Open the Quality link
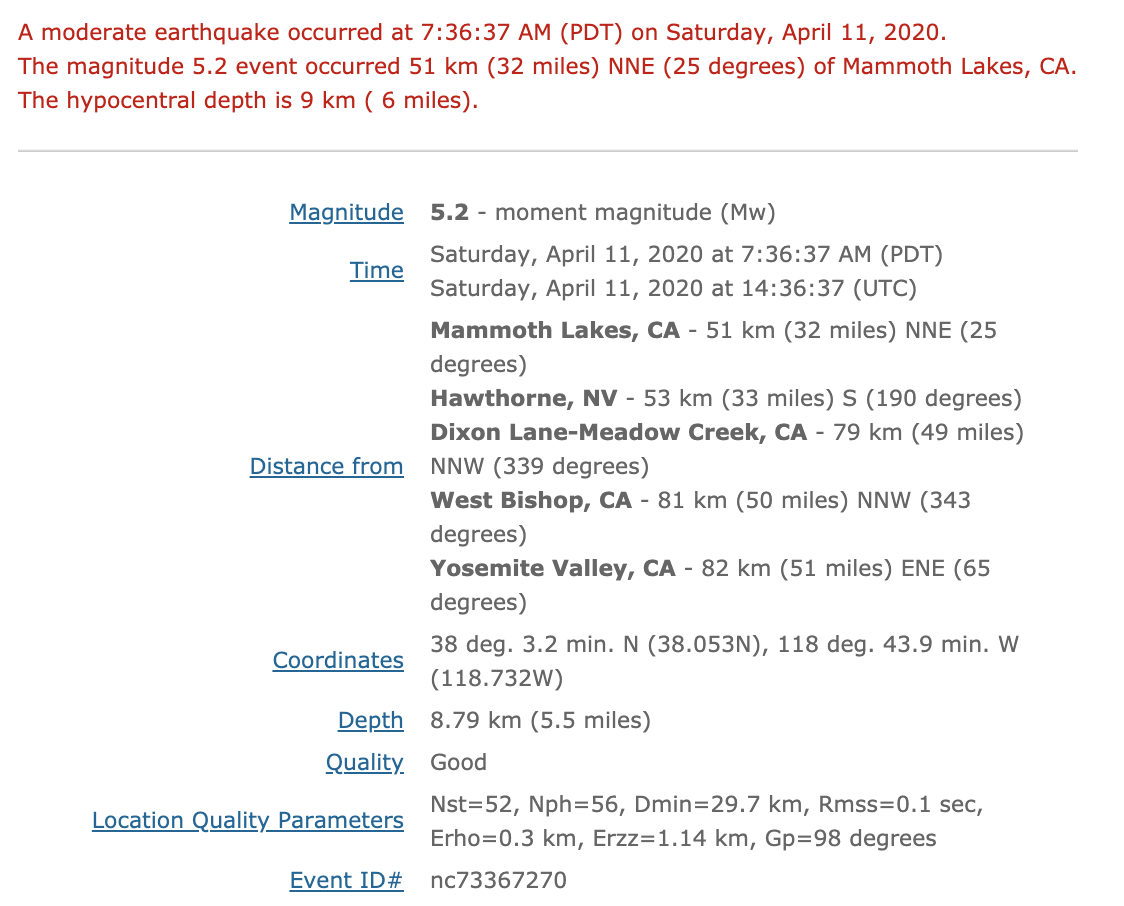The image size is (1124, 906). point(364,763)
